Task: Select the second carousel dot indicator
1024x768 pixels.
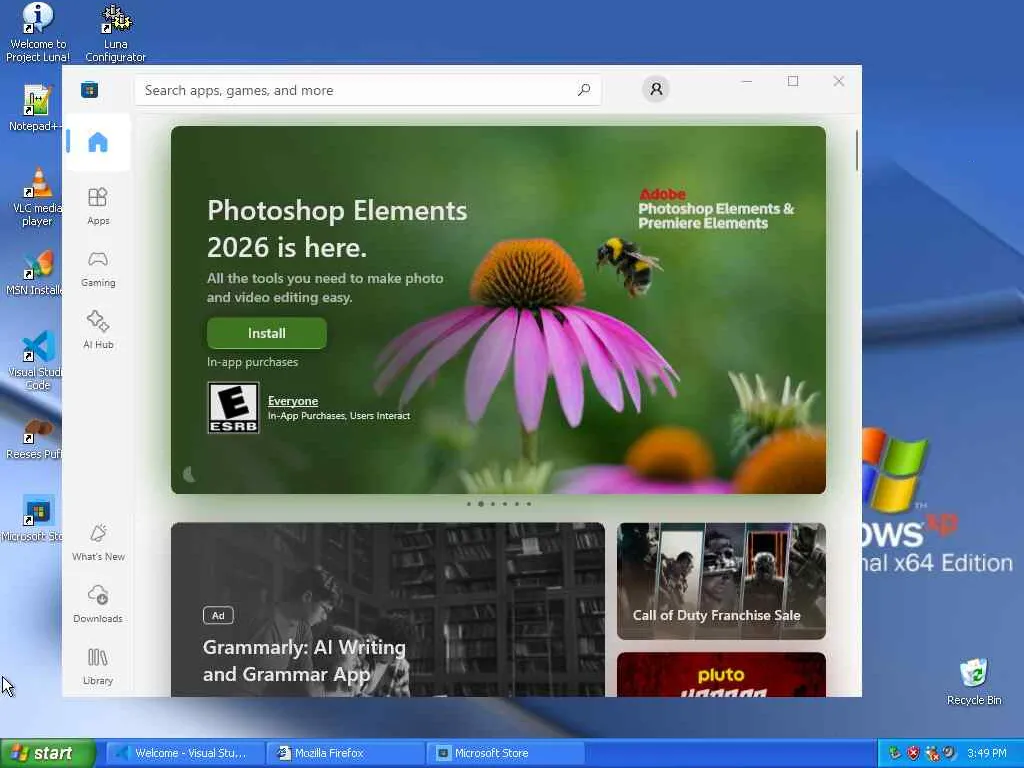Action: (481, 504)
